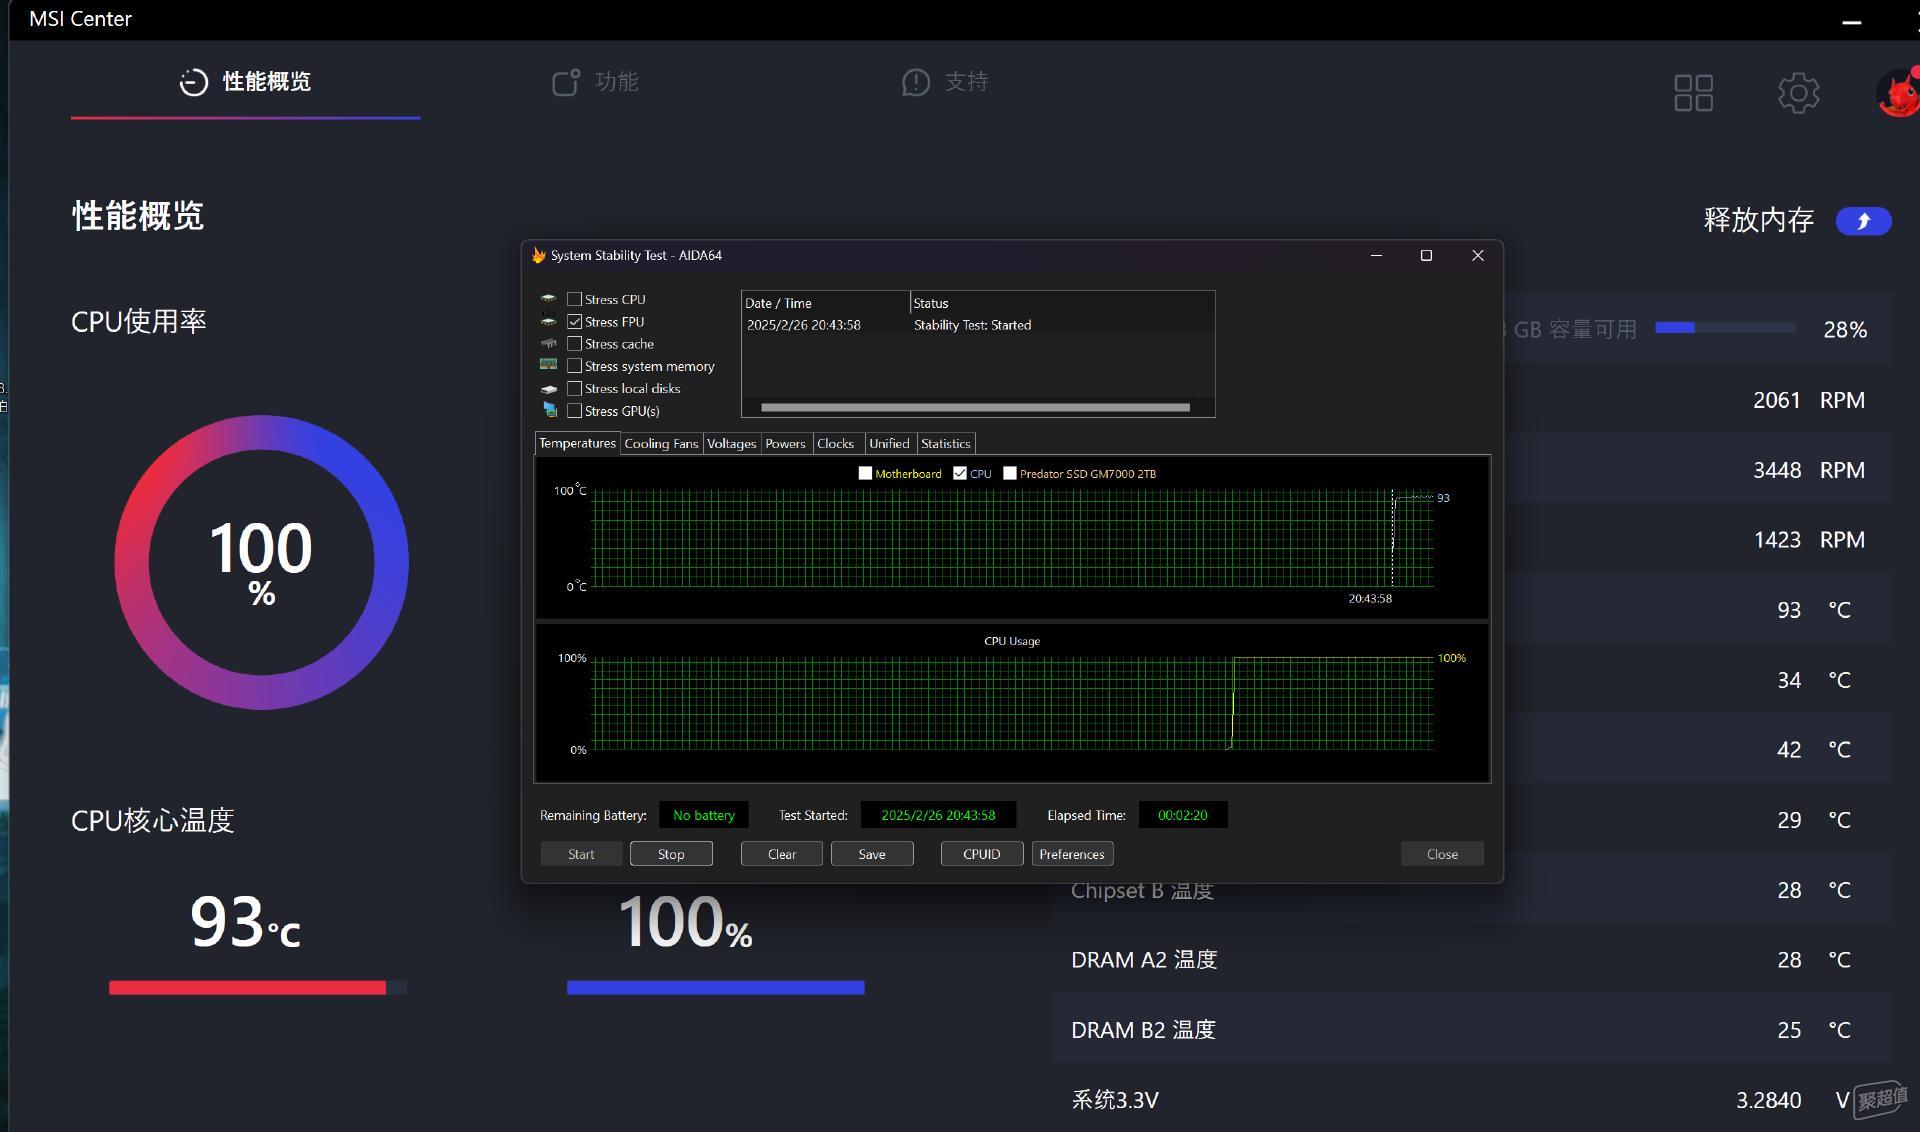Open the CPUID panel
Screen dimensions: 1920x1132
[982, 854]
